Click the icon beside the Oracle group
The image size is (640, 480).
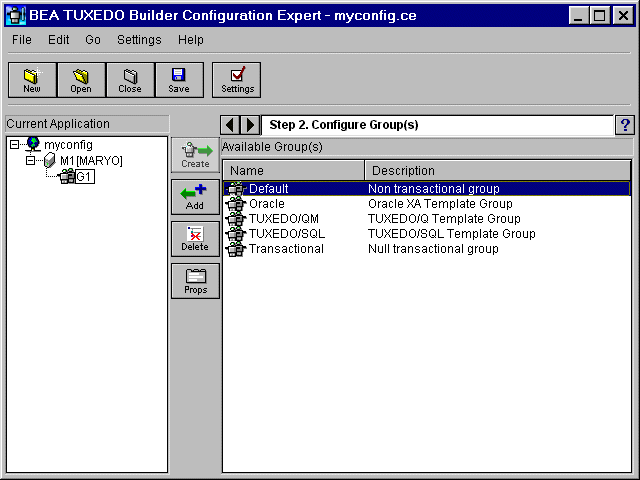(x=236, y=204)
